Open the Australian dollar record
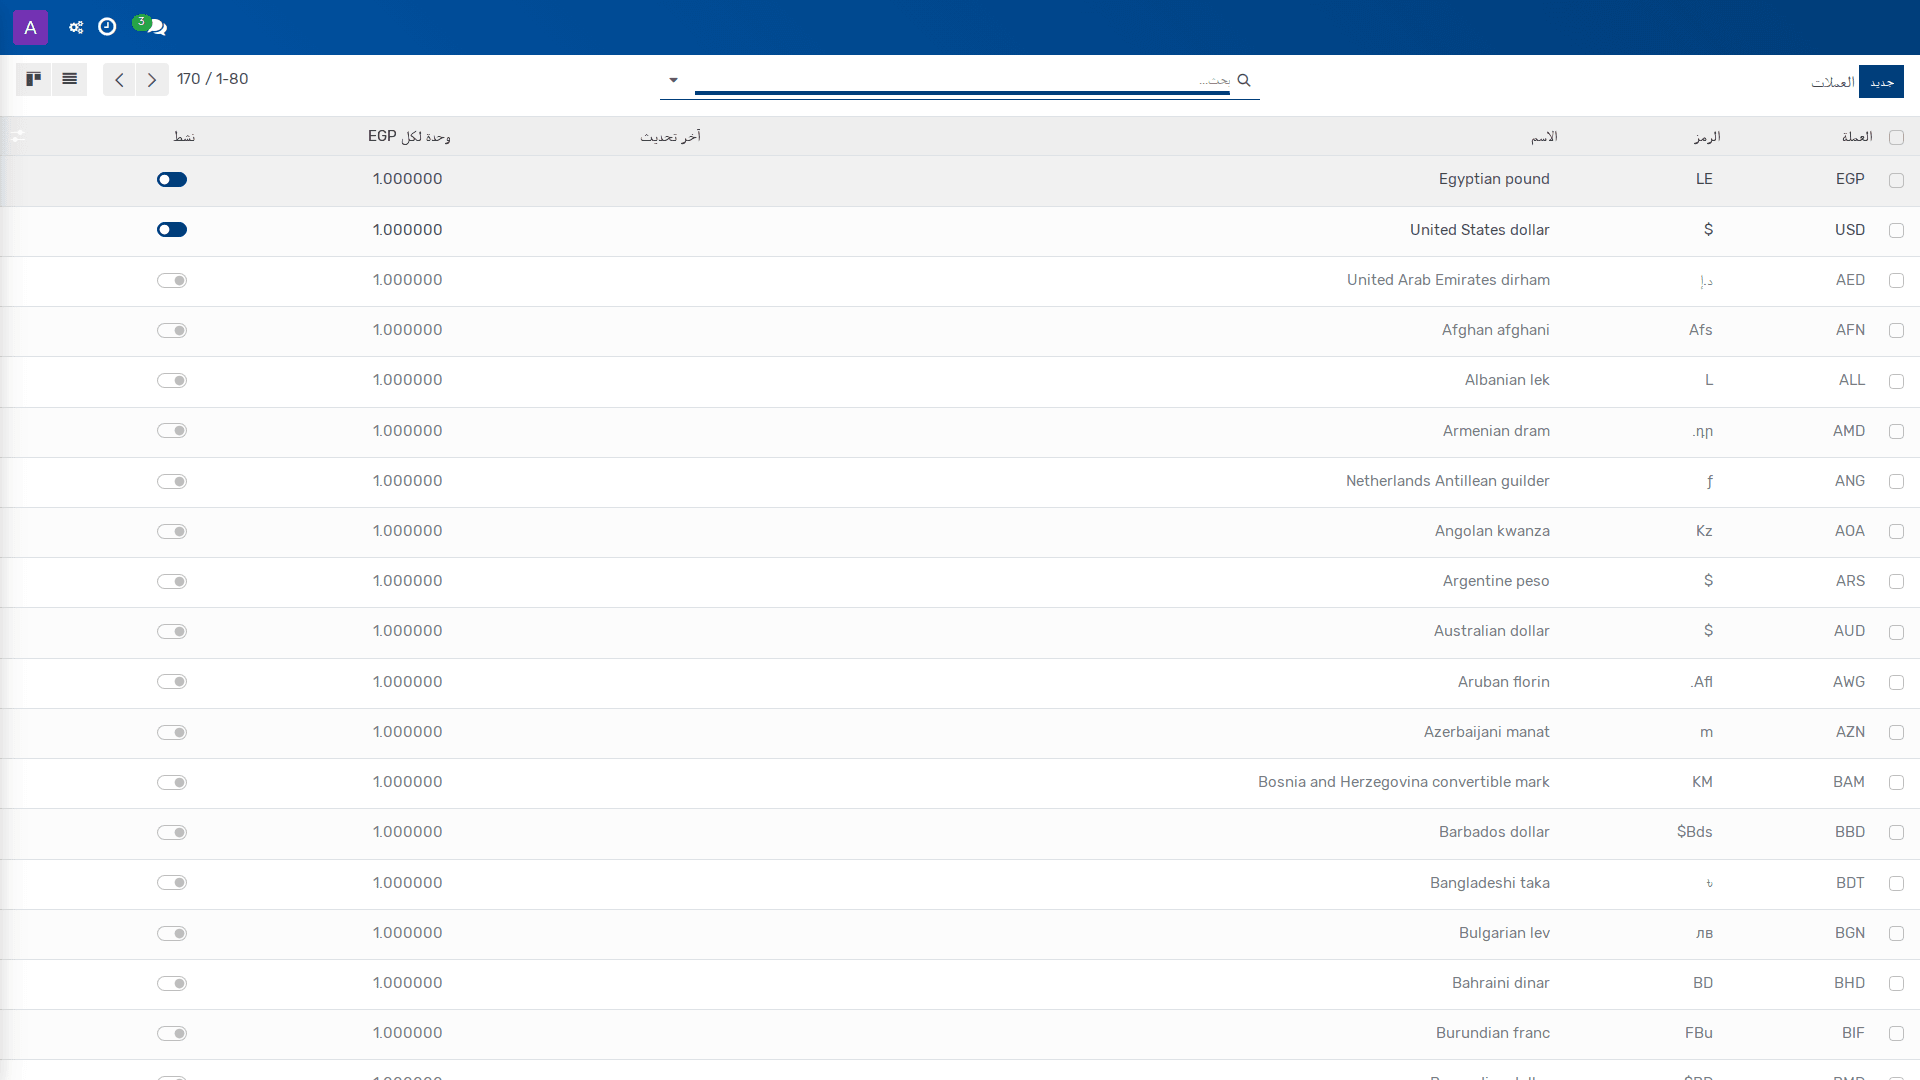Image resolution: width=1920 pixels, height=1080 pixels. click(1491, 631)
